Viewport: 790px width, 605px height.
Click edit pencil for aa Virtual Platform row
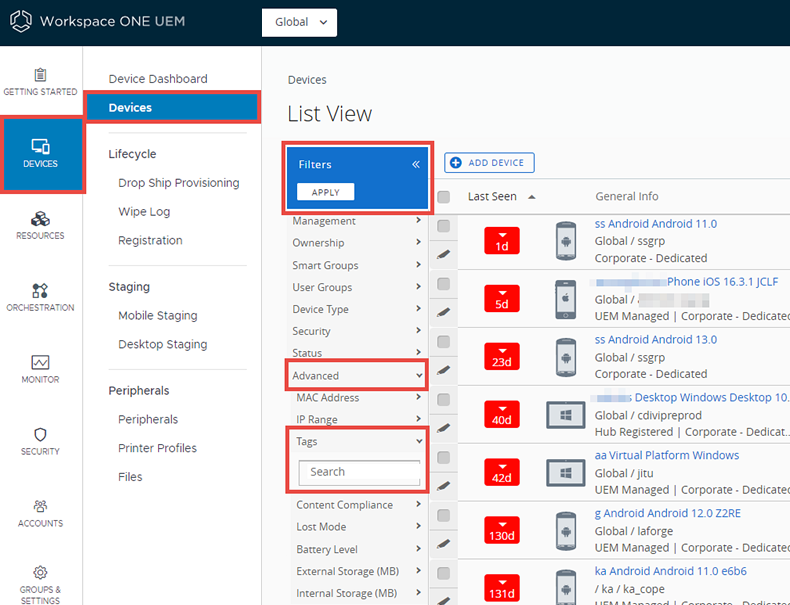tap(443, 486)
